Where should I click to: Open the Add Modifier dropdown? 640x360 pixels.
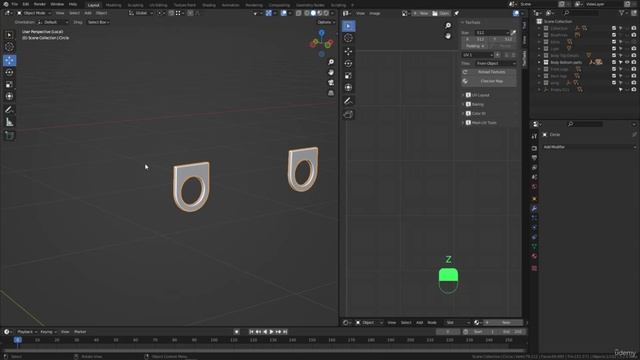(x=589, y=147)
